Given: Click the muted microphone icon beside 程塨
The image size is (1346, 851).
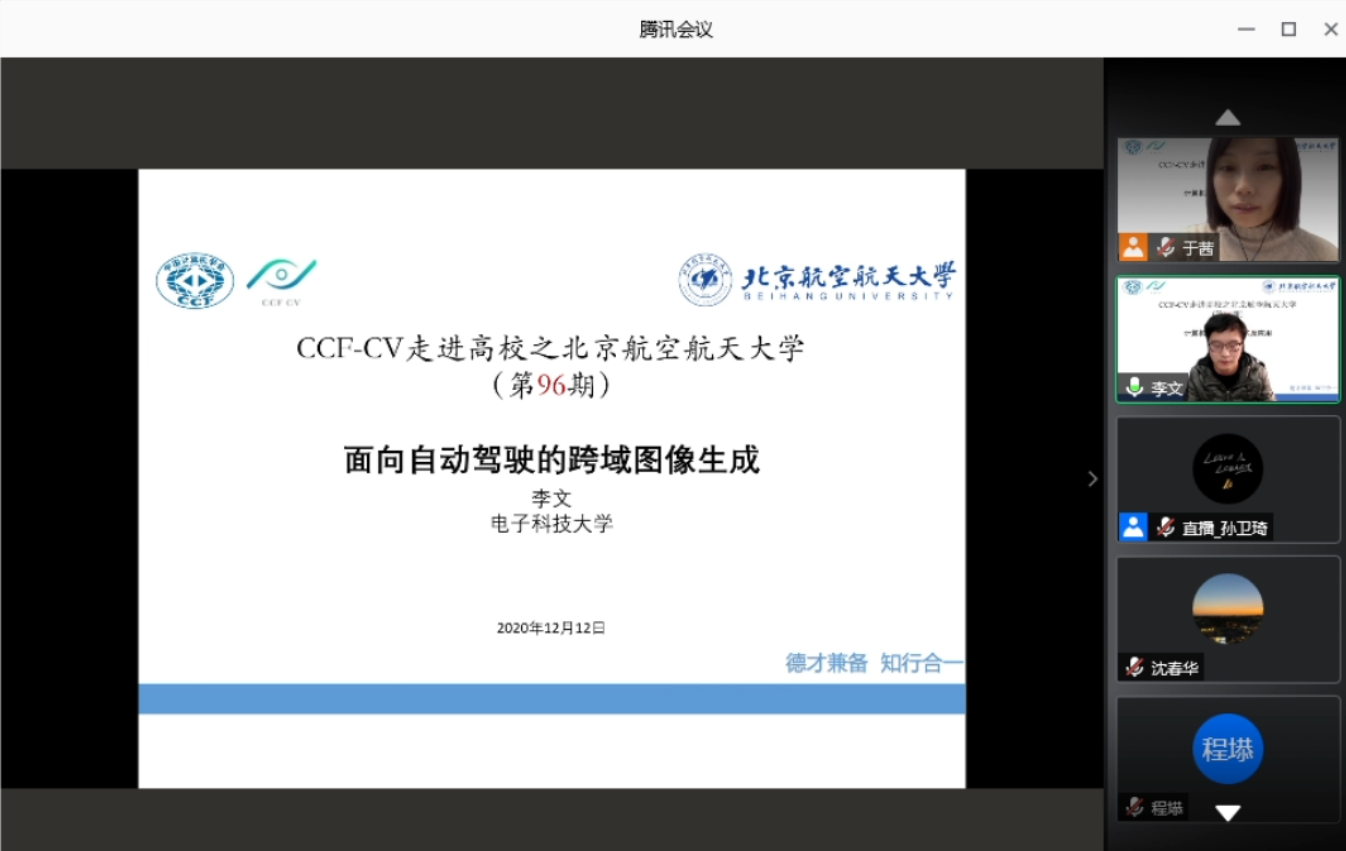Looking at the screenshot, I should point(1134,807).
